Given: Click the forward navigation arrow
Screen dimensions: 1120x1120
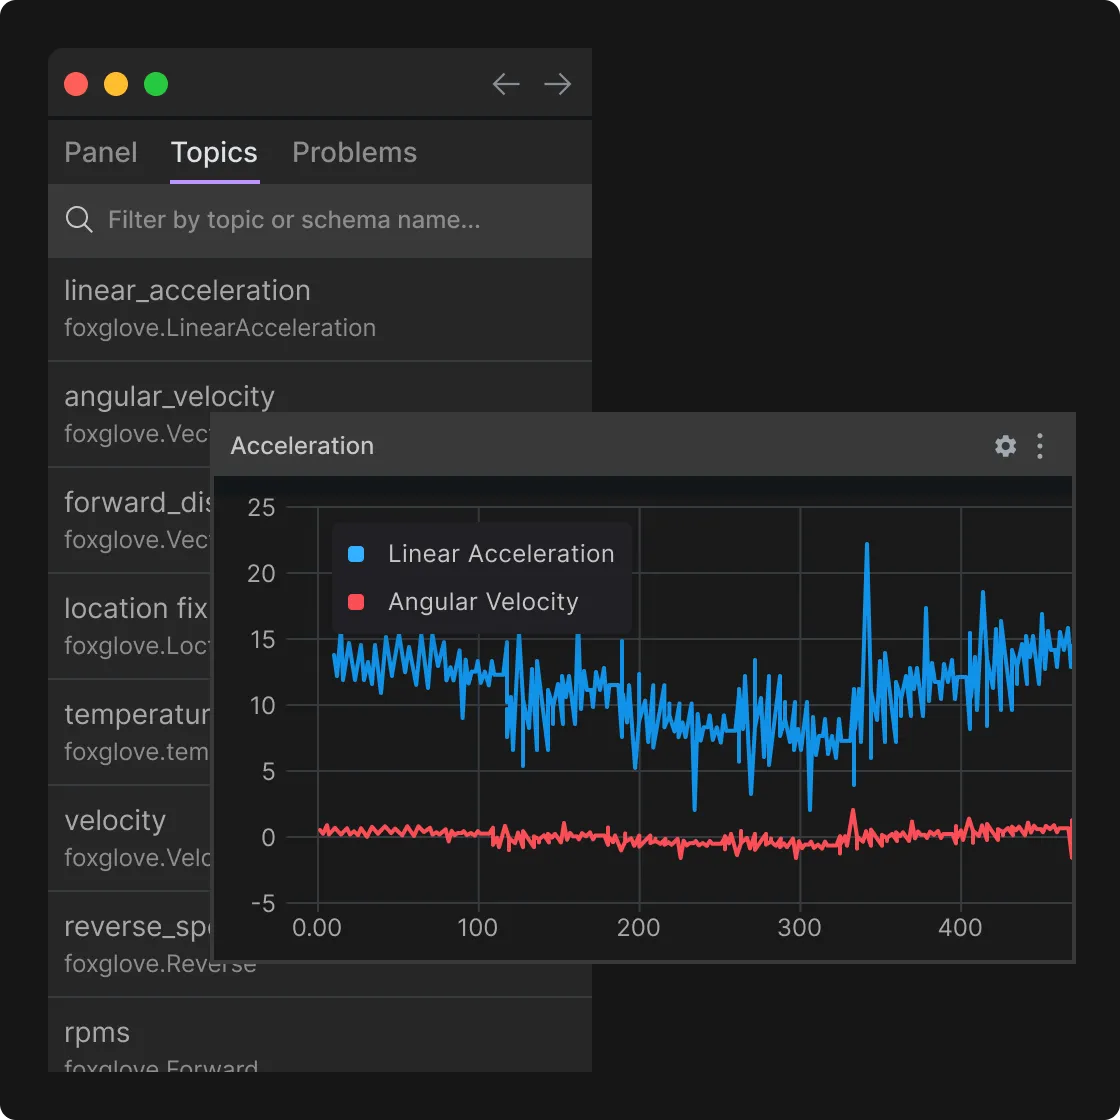Looking at the screenshot, I should (557, 84).
